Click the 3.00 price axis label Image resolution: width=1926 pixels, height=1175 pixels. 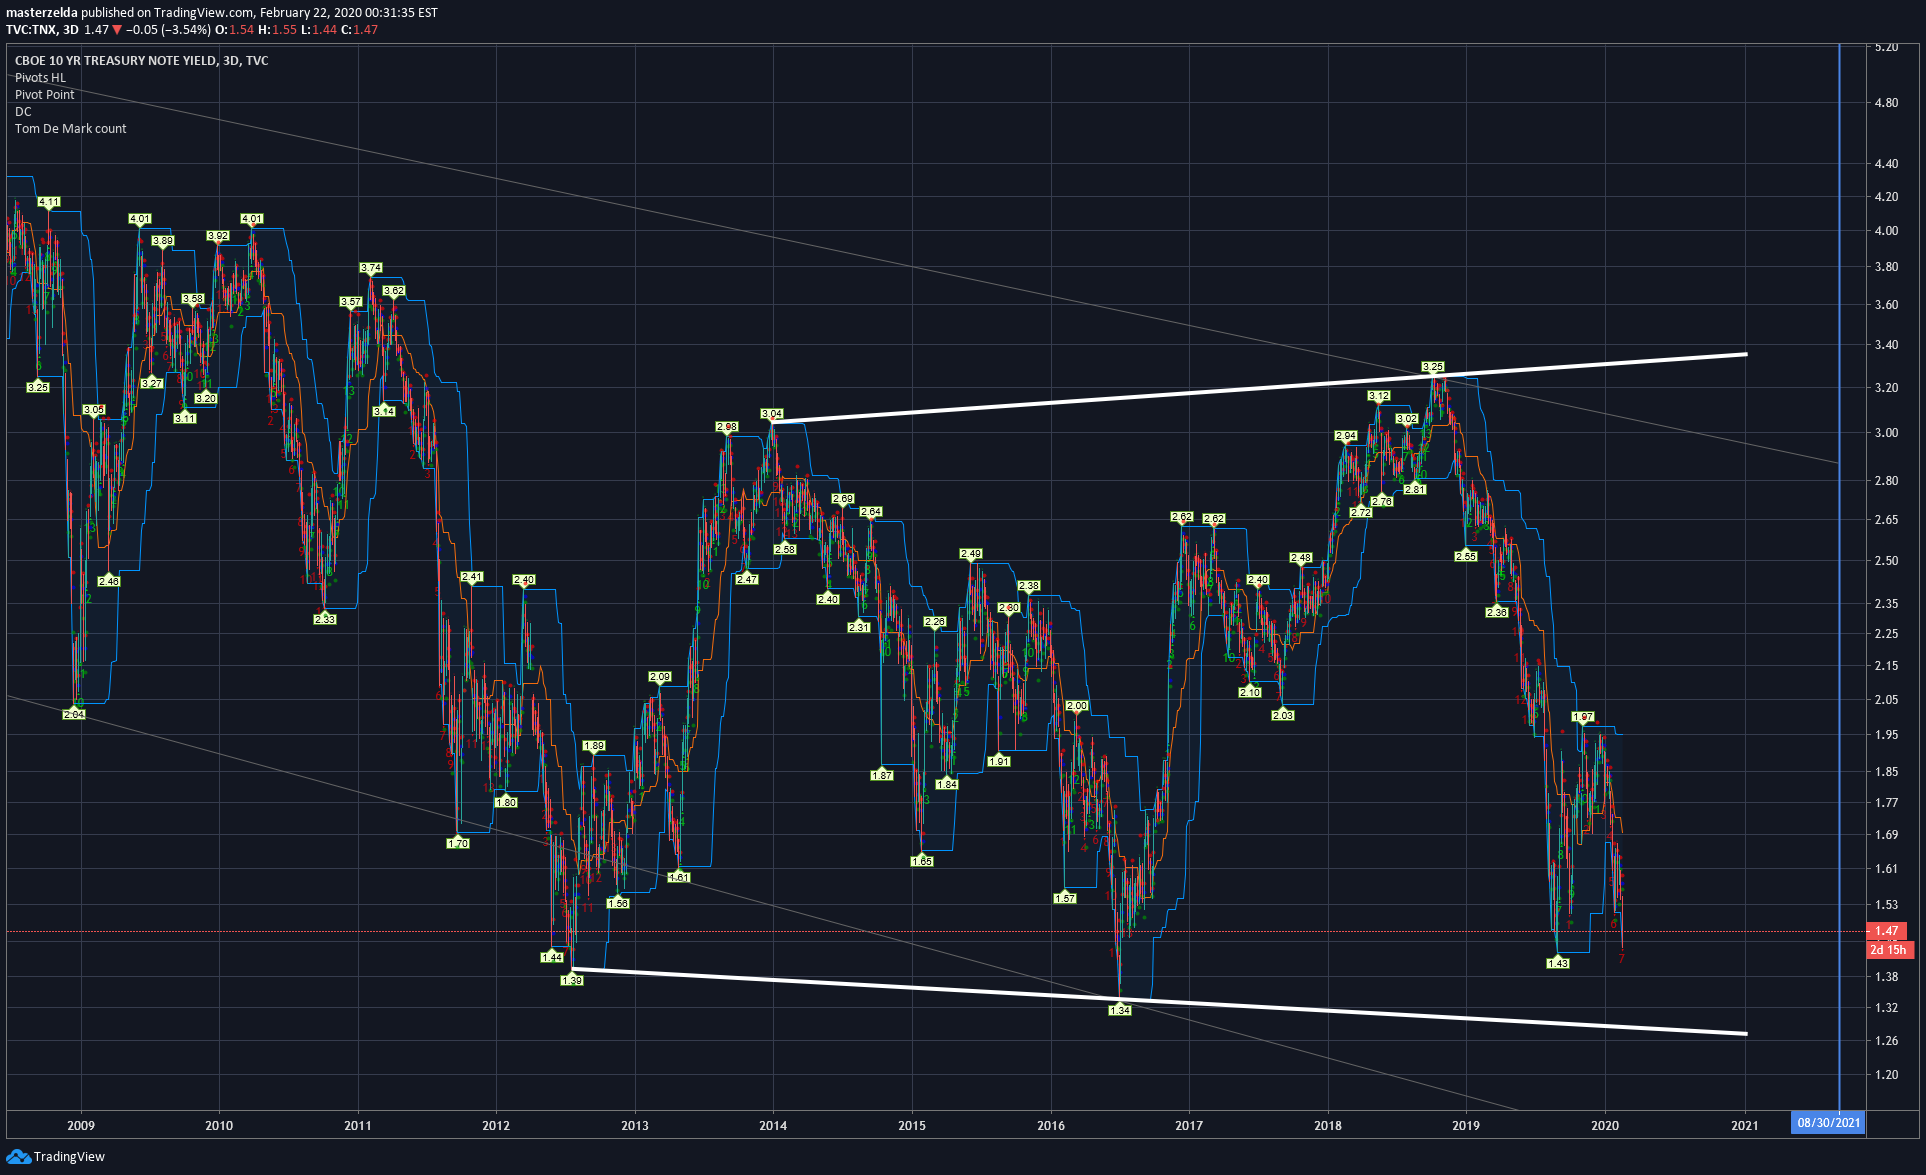(1887, 433)
